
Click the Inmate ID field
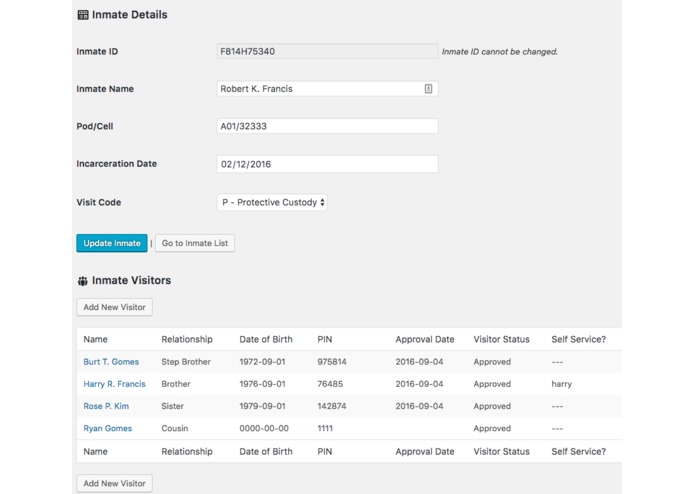327,51
